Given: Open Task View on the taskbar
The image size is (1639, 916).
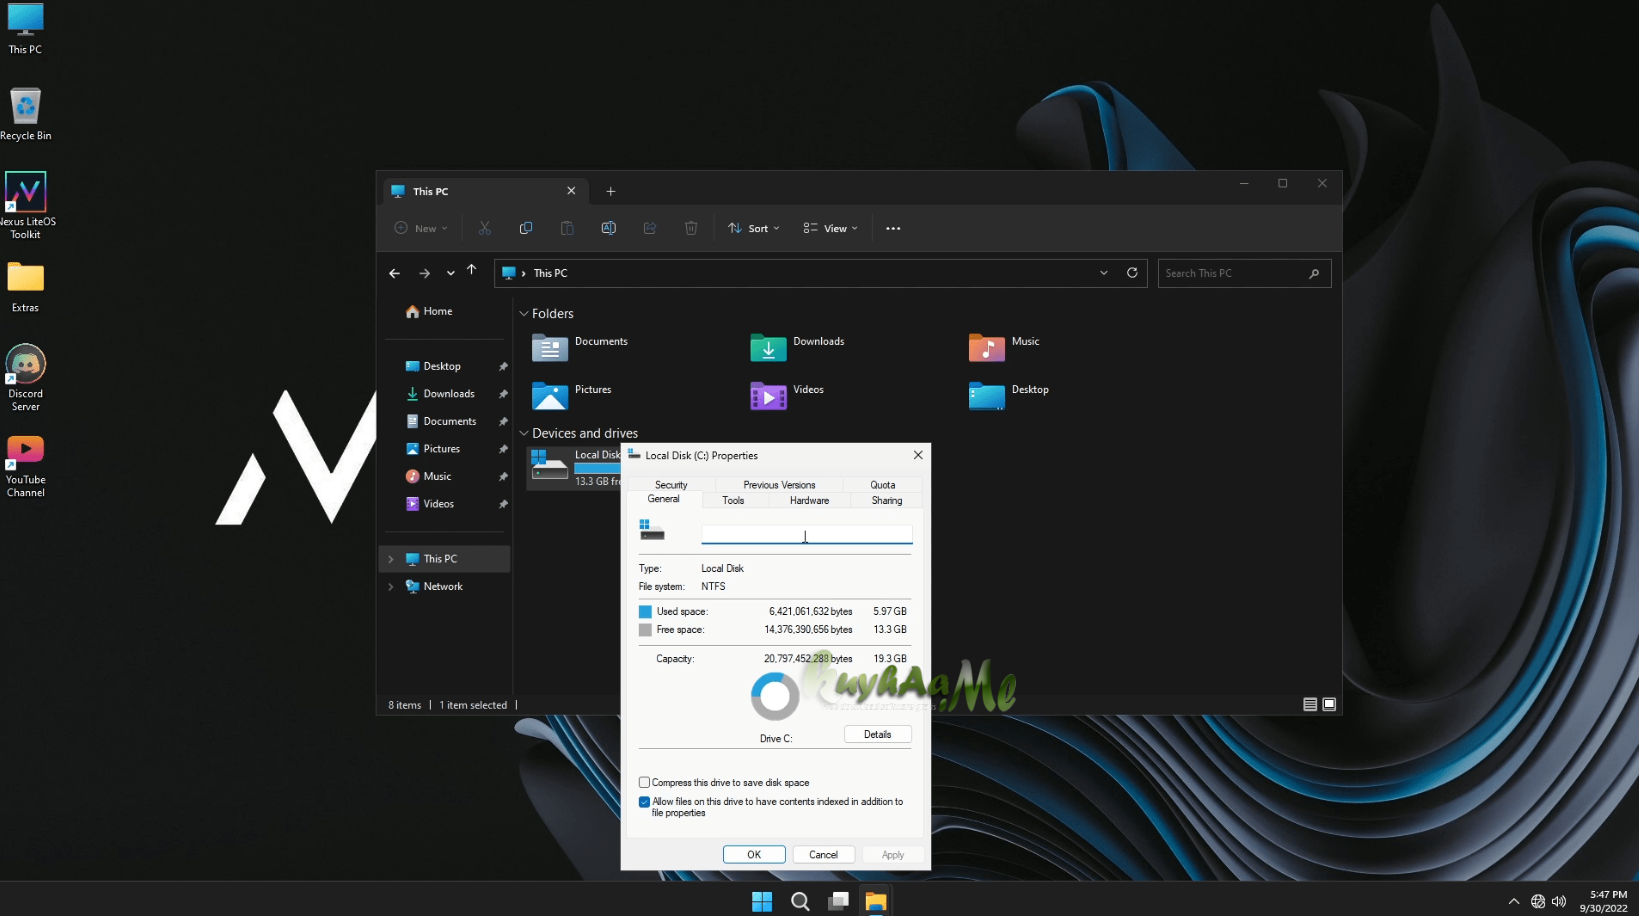Looking at the screenshot, I should (x=838, y=901).
